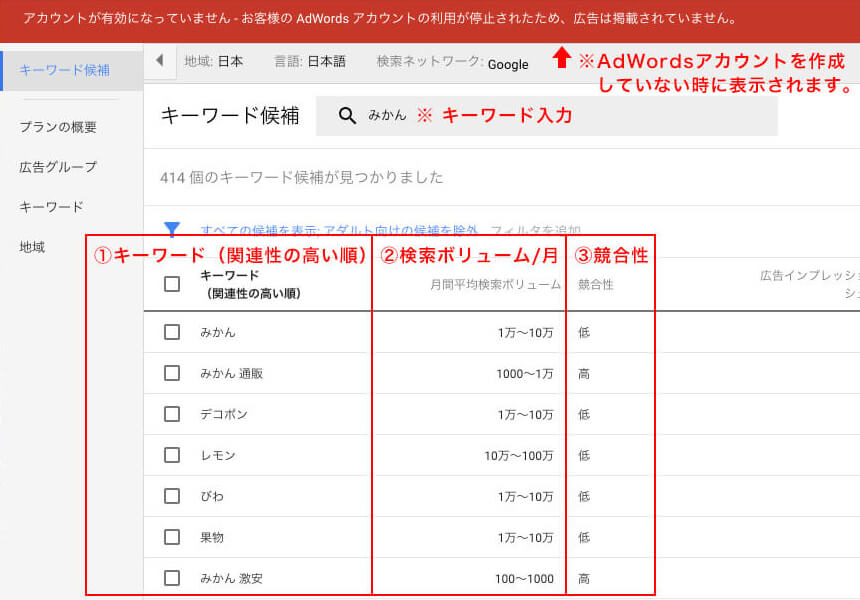Screen dimensions: 860x600
Task: Open キーワード in the sidebar
Action: [x=51, y=207]
